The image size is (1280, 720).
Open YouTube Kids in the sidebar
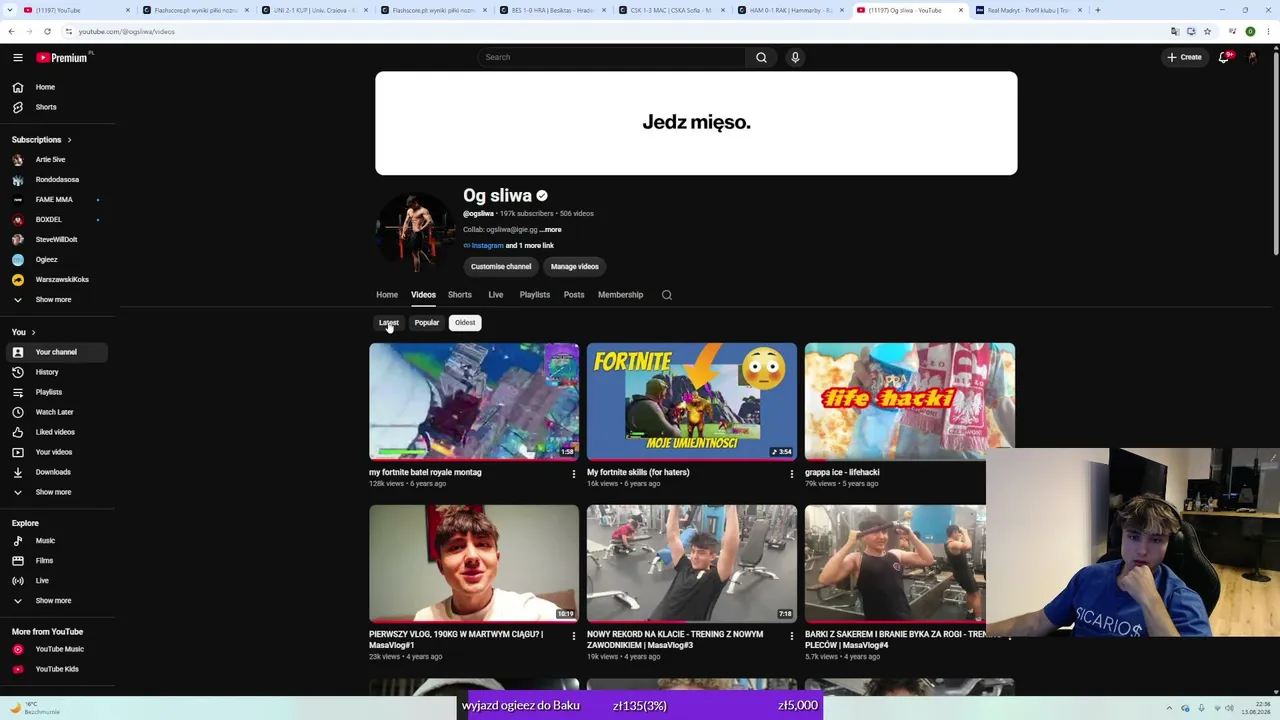point(56,669)
